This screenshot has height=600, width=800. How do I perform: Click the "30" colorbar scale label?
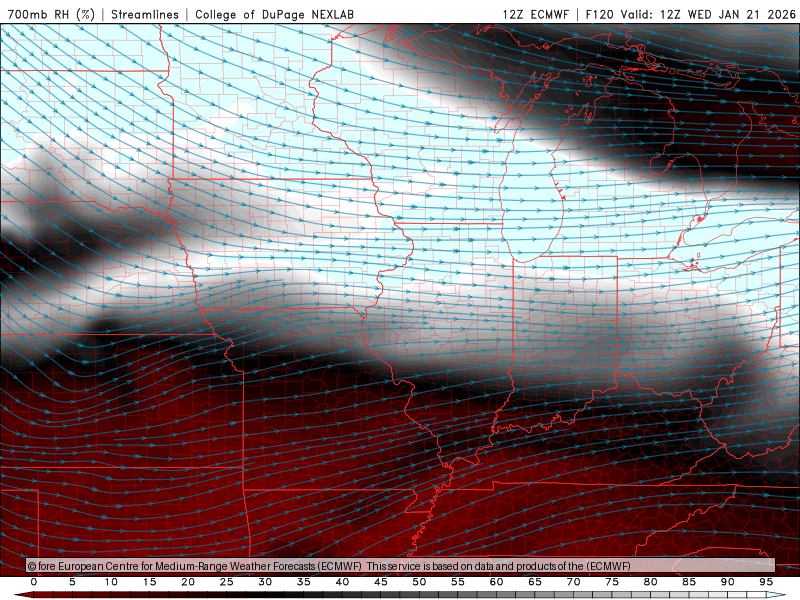click(265, 582)
